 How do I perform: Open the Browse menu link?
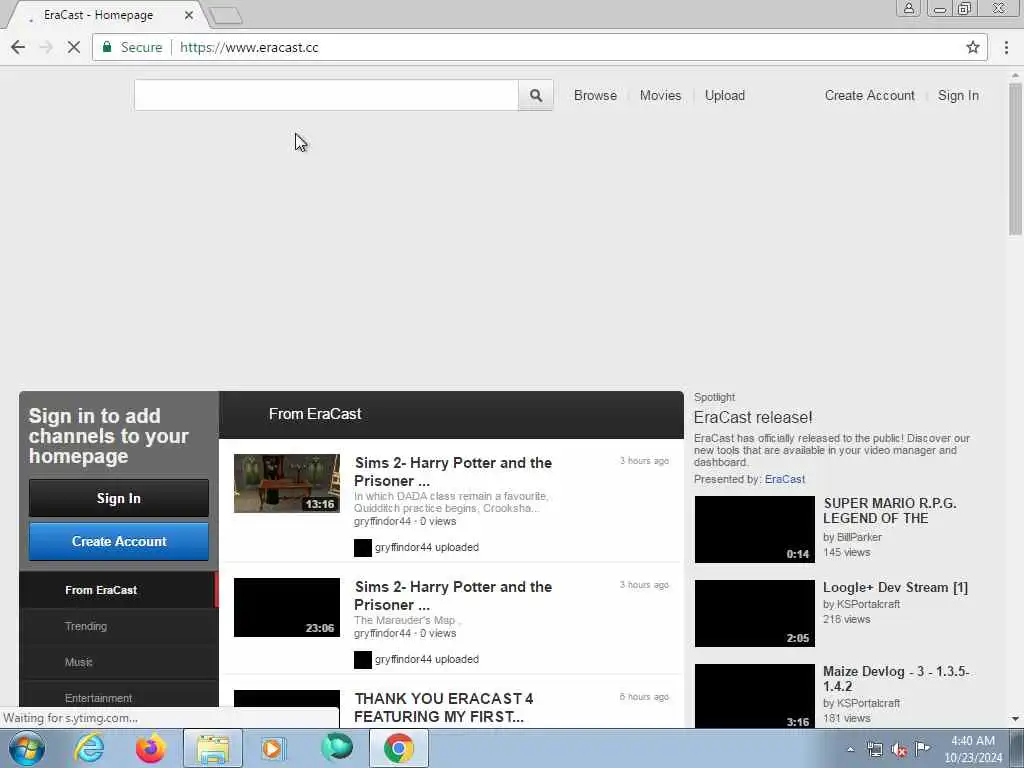point(595,95)
